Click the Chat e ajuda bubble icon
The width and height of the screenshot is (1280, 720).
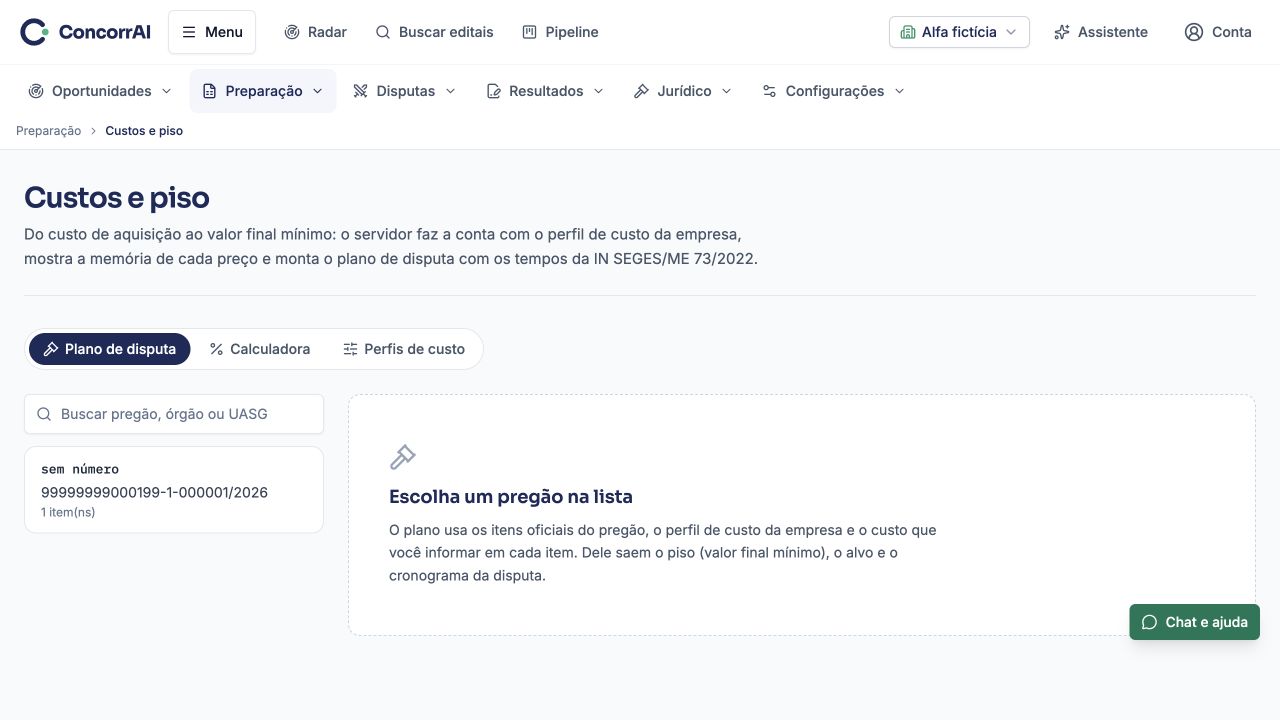[1149, 622]
